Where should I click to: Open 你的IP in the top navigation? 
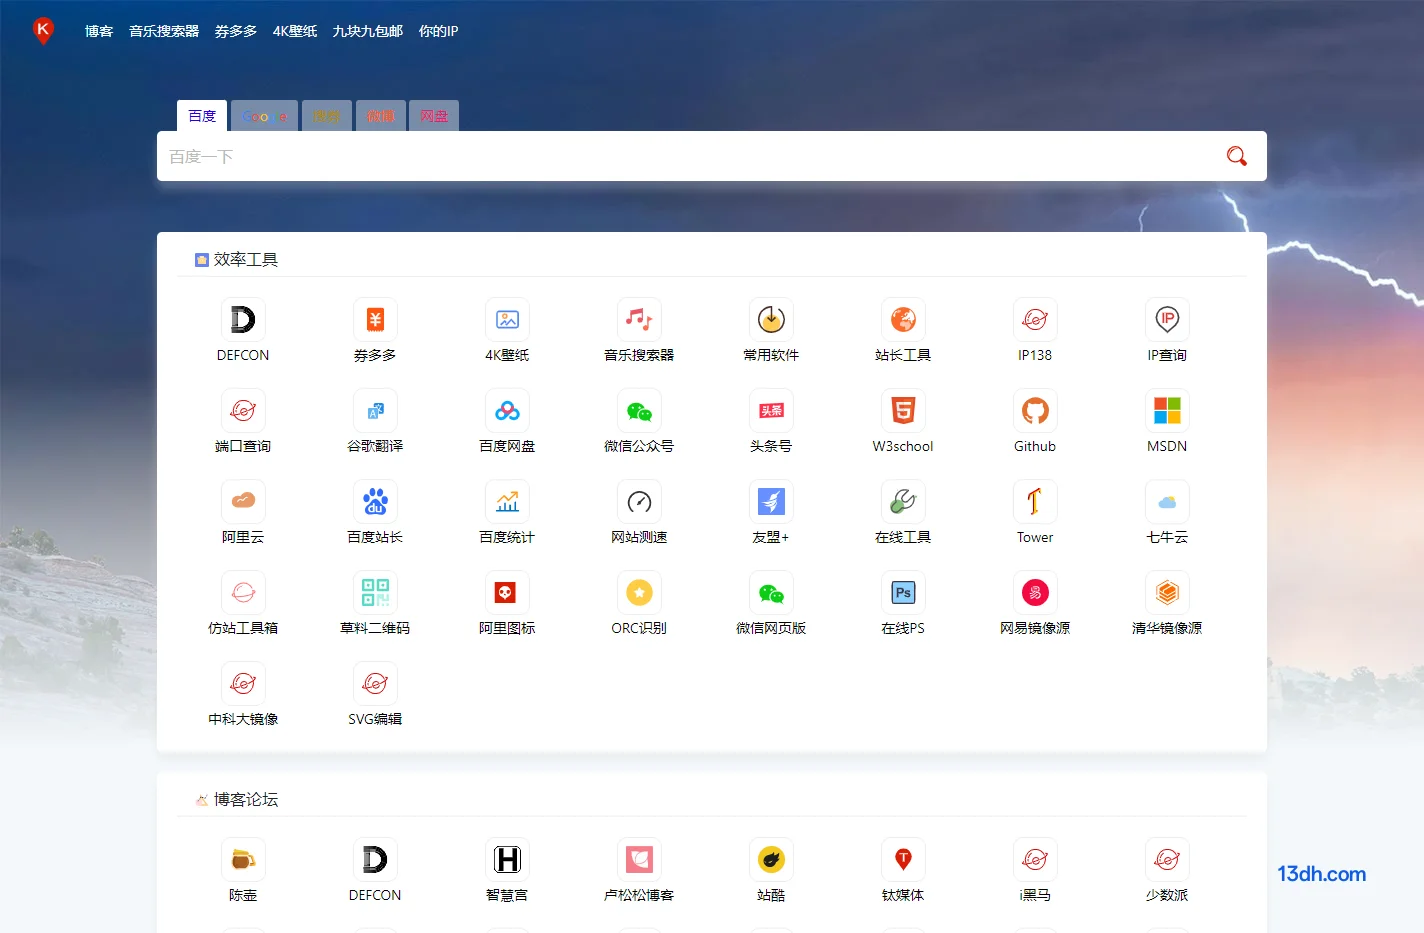[438, 31]
